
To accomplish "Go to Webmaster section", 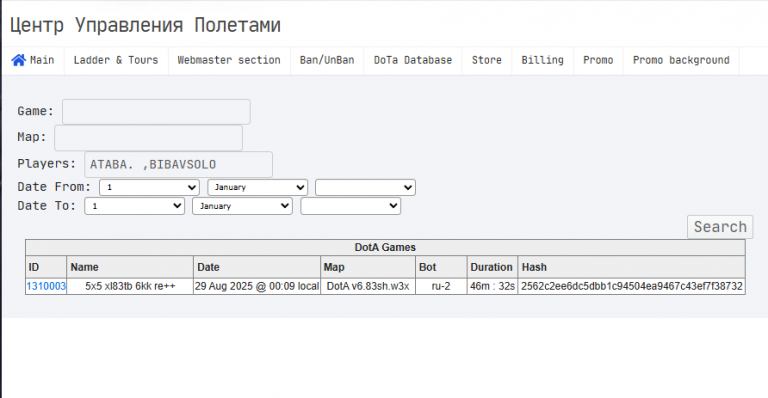I will [x=229, y=60].
